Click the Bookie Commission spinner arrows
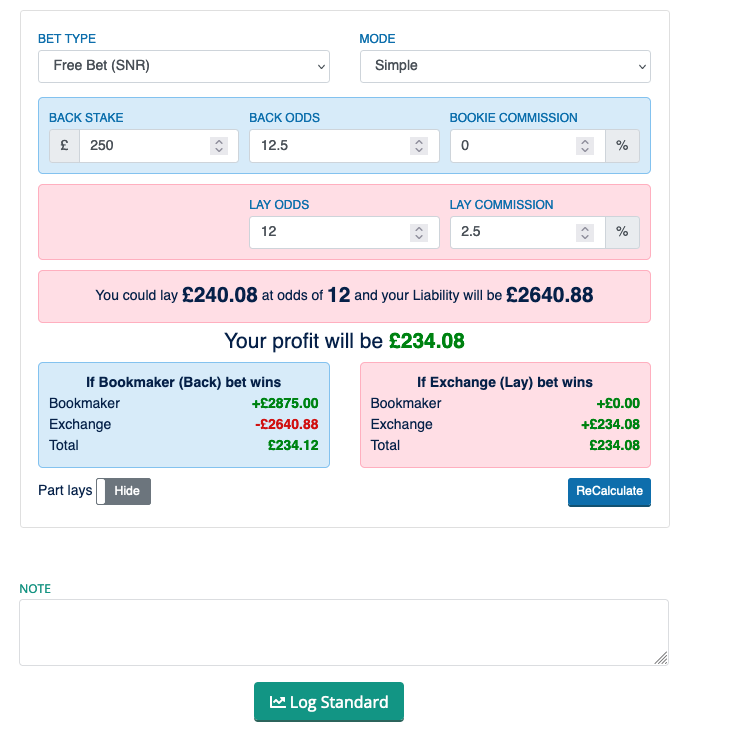749x756 pixels. click(x=585, y=146)
